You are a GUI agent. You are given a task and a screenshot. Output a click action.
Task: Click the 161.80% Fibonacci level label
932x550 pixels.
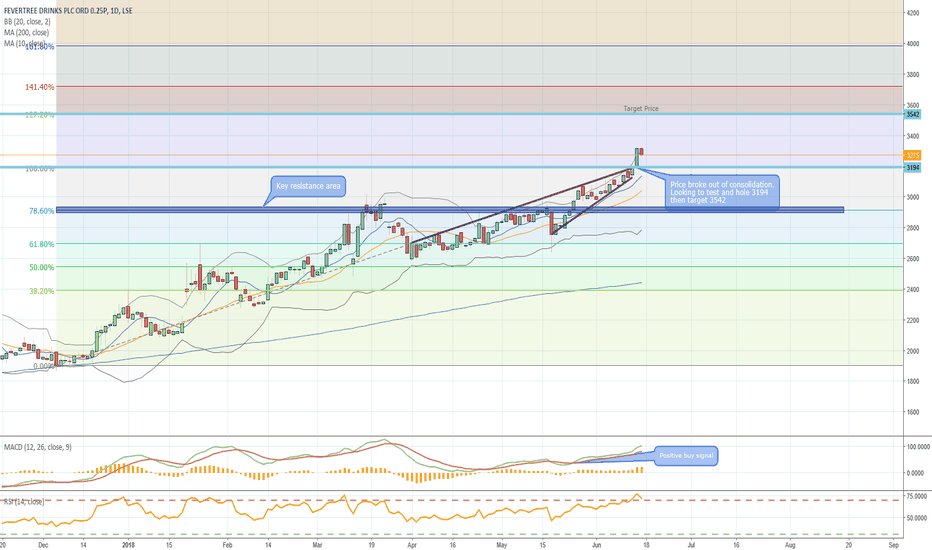(40, 46)
